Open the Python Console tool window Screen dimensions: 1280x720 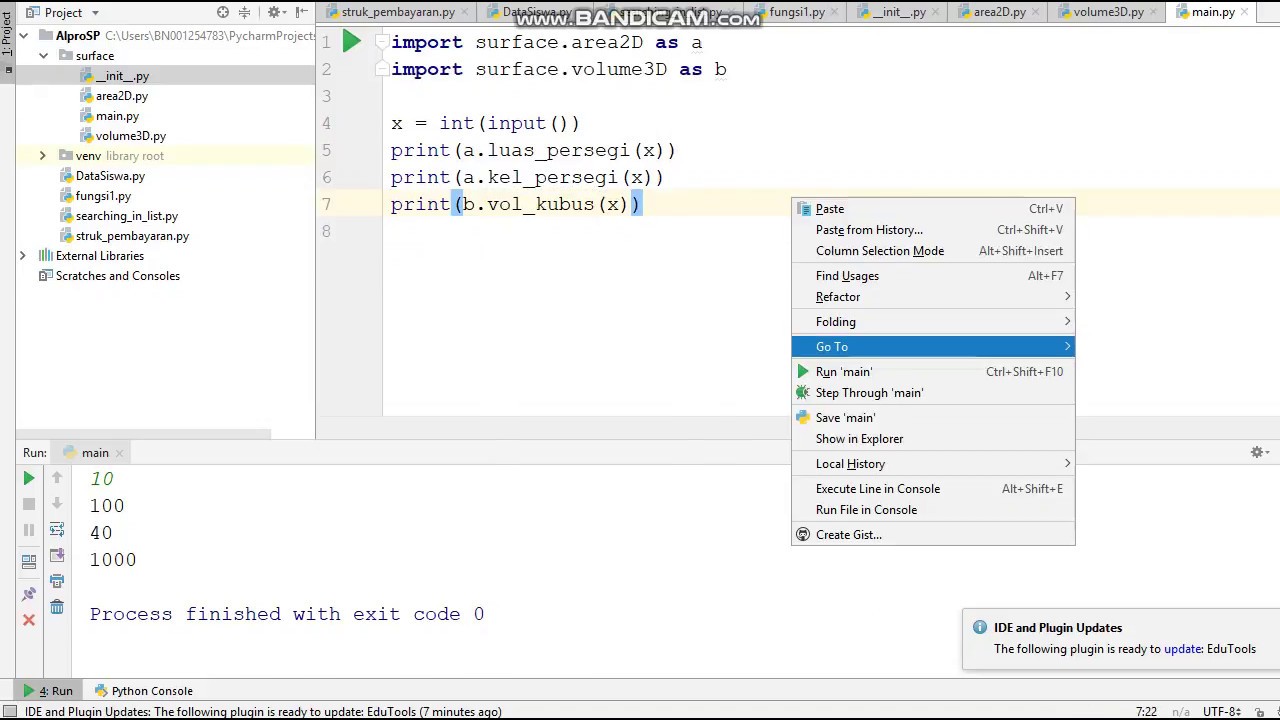[x=143, y=691]
